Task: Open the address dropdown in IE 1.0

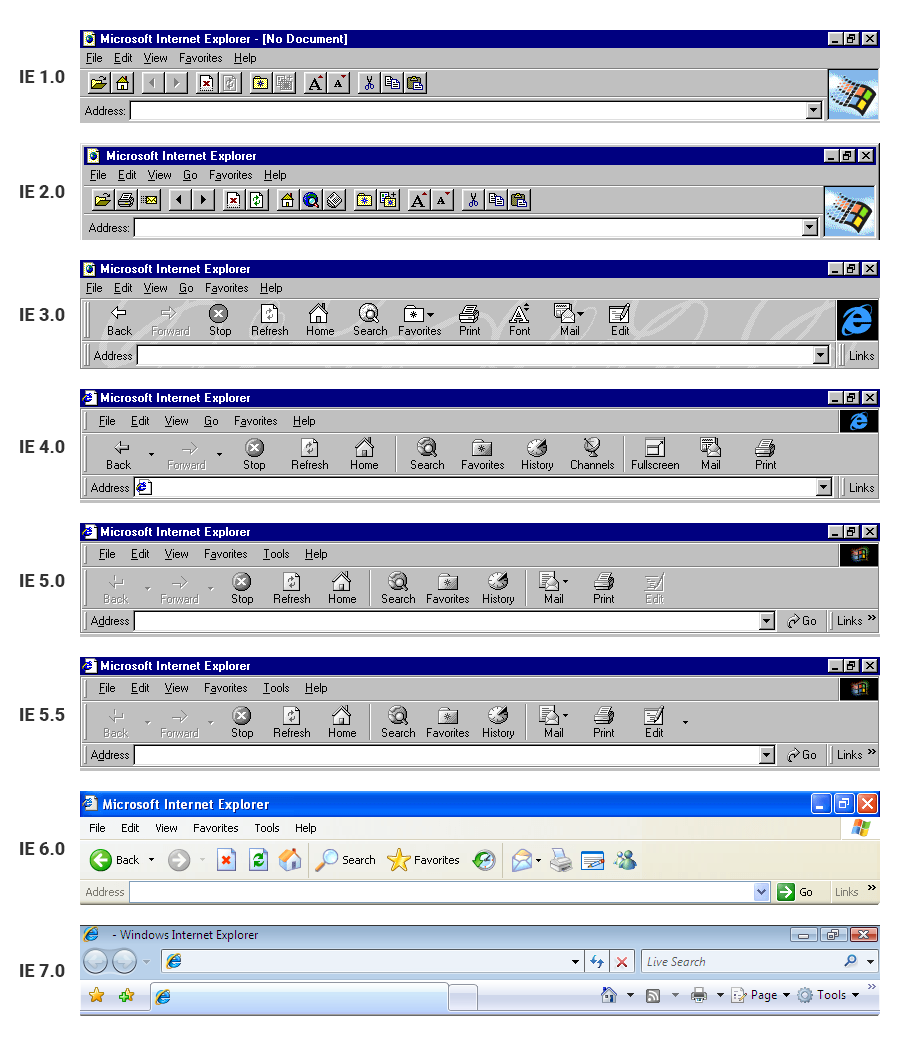Action: [x=814, y=110]
